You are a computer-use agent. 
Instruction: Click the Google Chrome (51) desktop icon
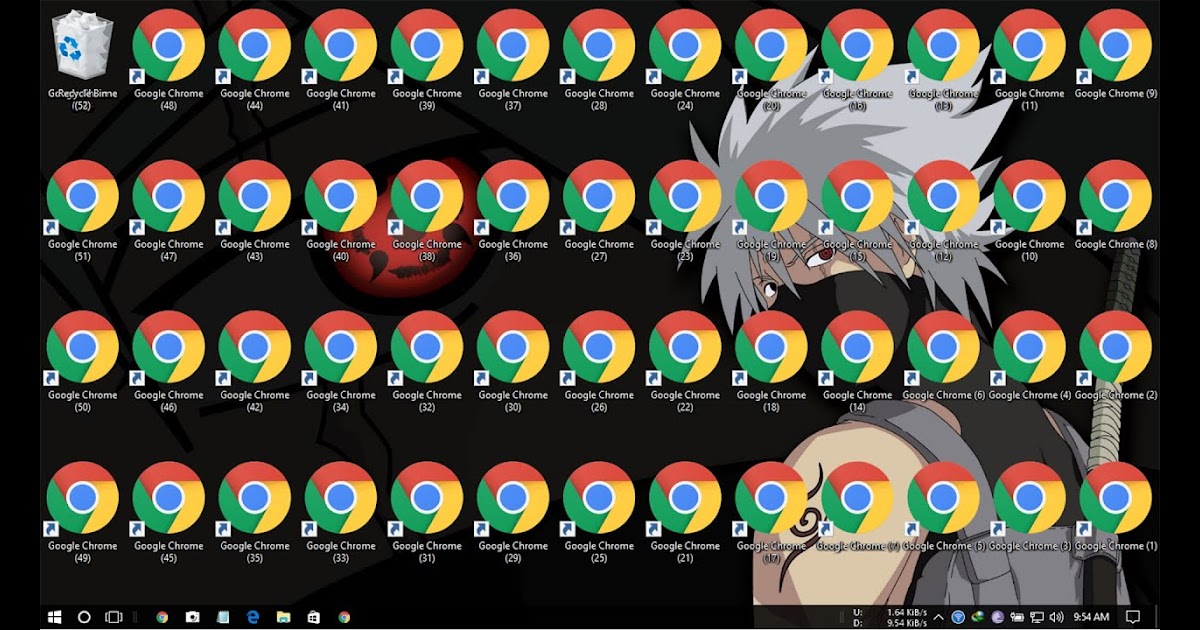tap(83, 211)
